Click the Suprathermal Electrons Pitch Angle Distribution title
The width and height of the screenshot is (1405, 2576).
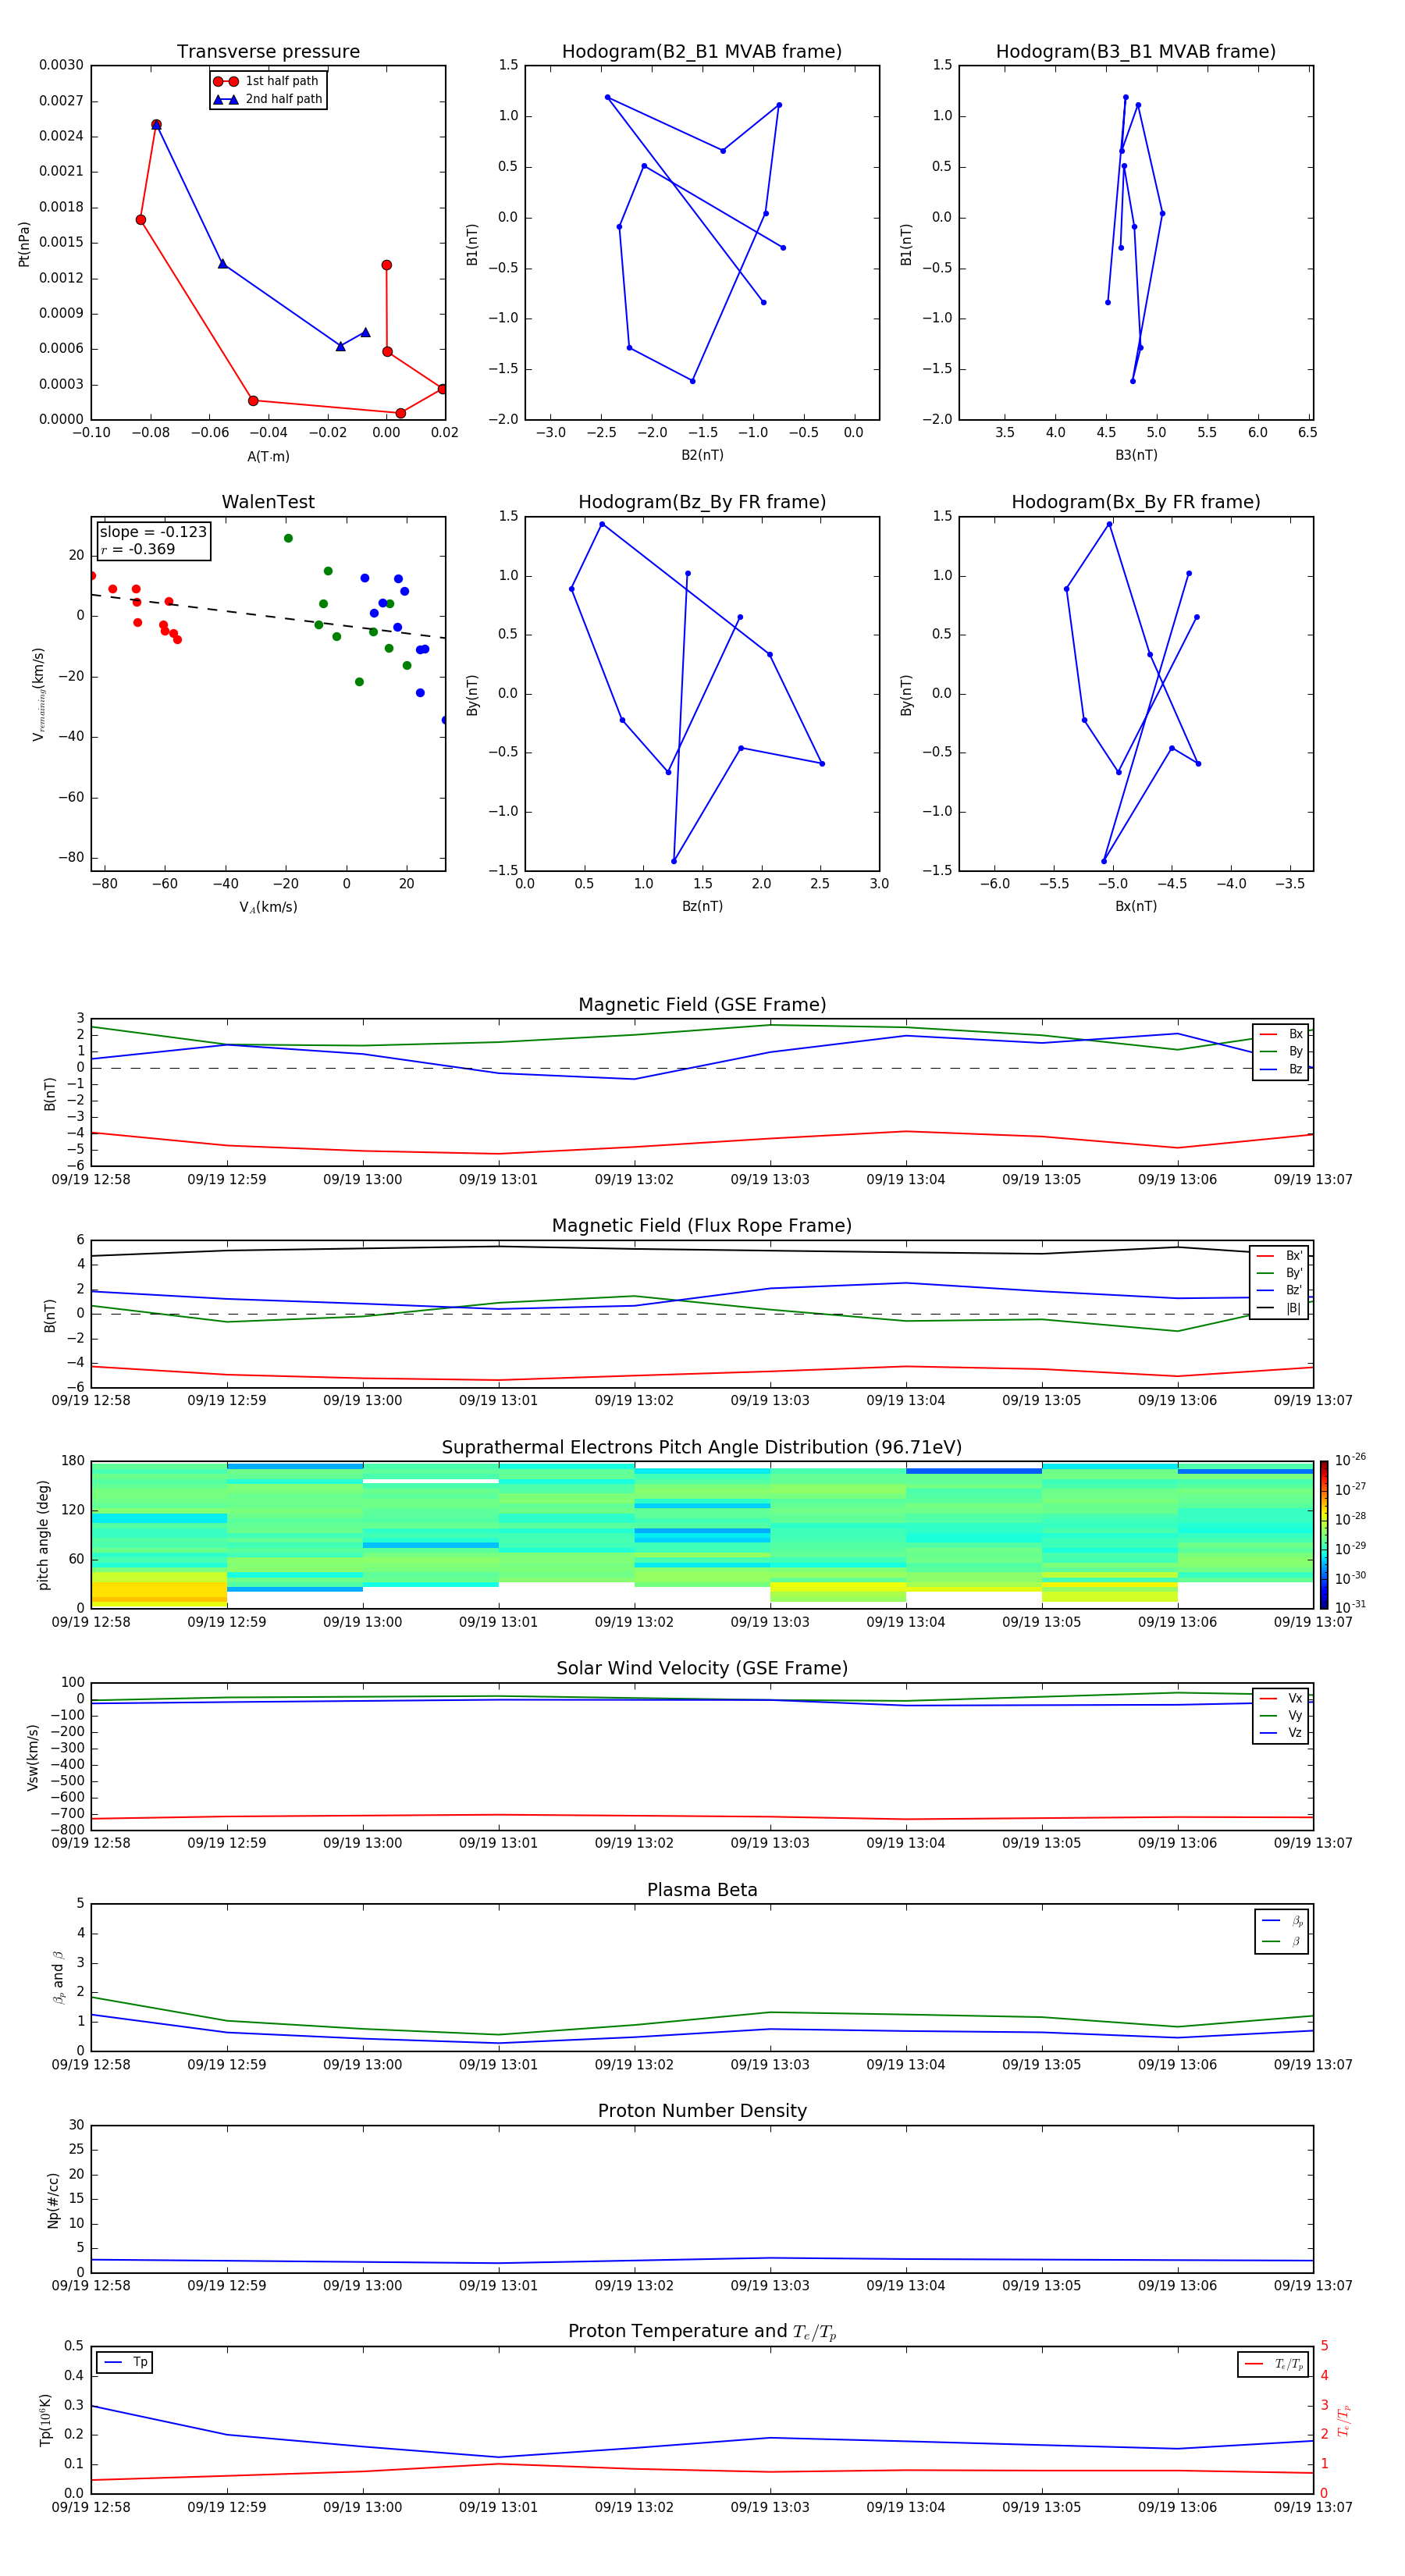click(702, 1448)
